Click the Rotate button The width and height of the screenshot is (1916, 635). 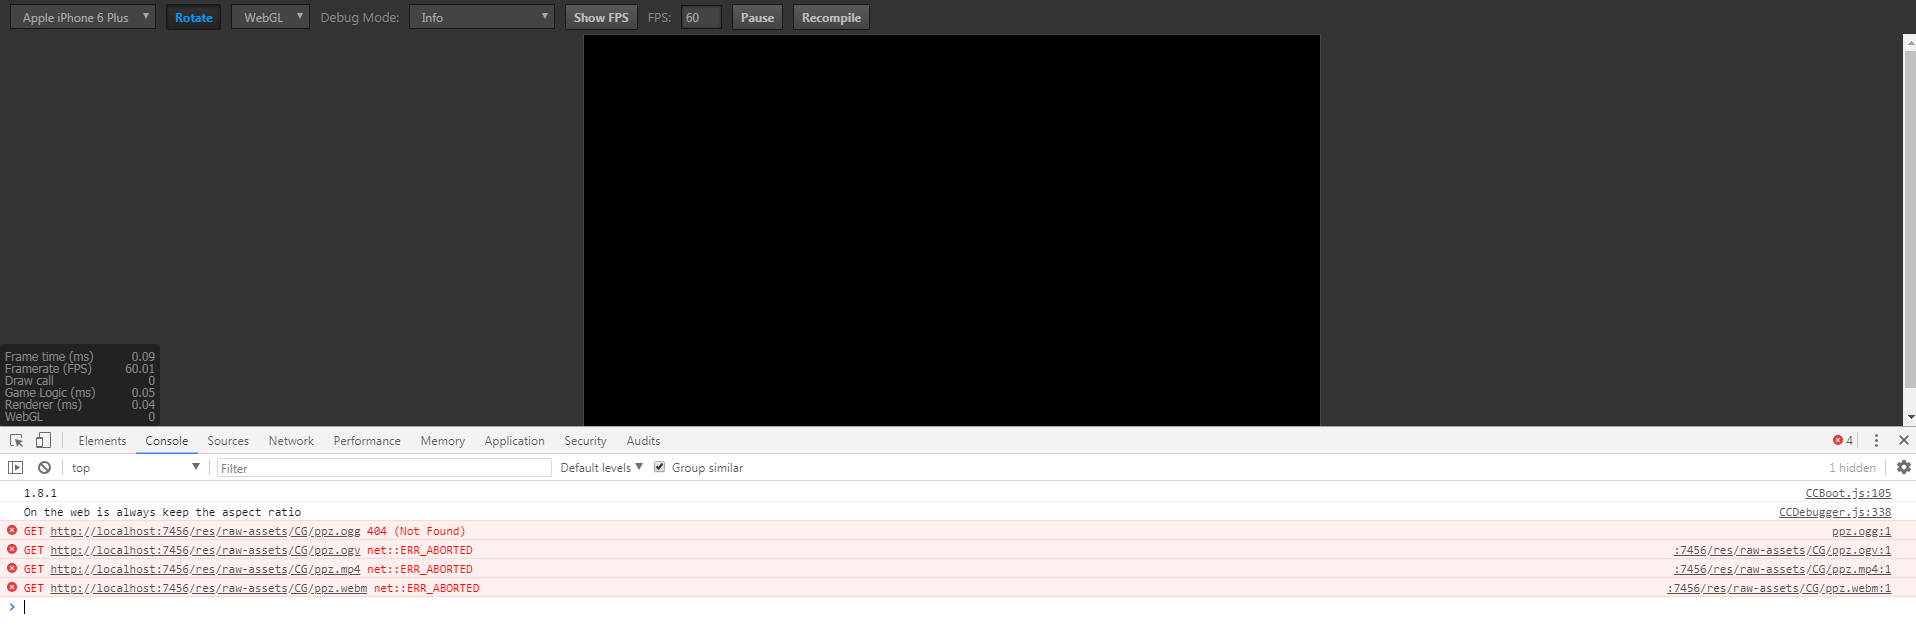pyautogui.click(x=193, y=17)
